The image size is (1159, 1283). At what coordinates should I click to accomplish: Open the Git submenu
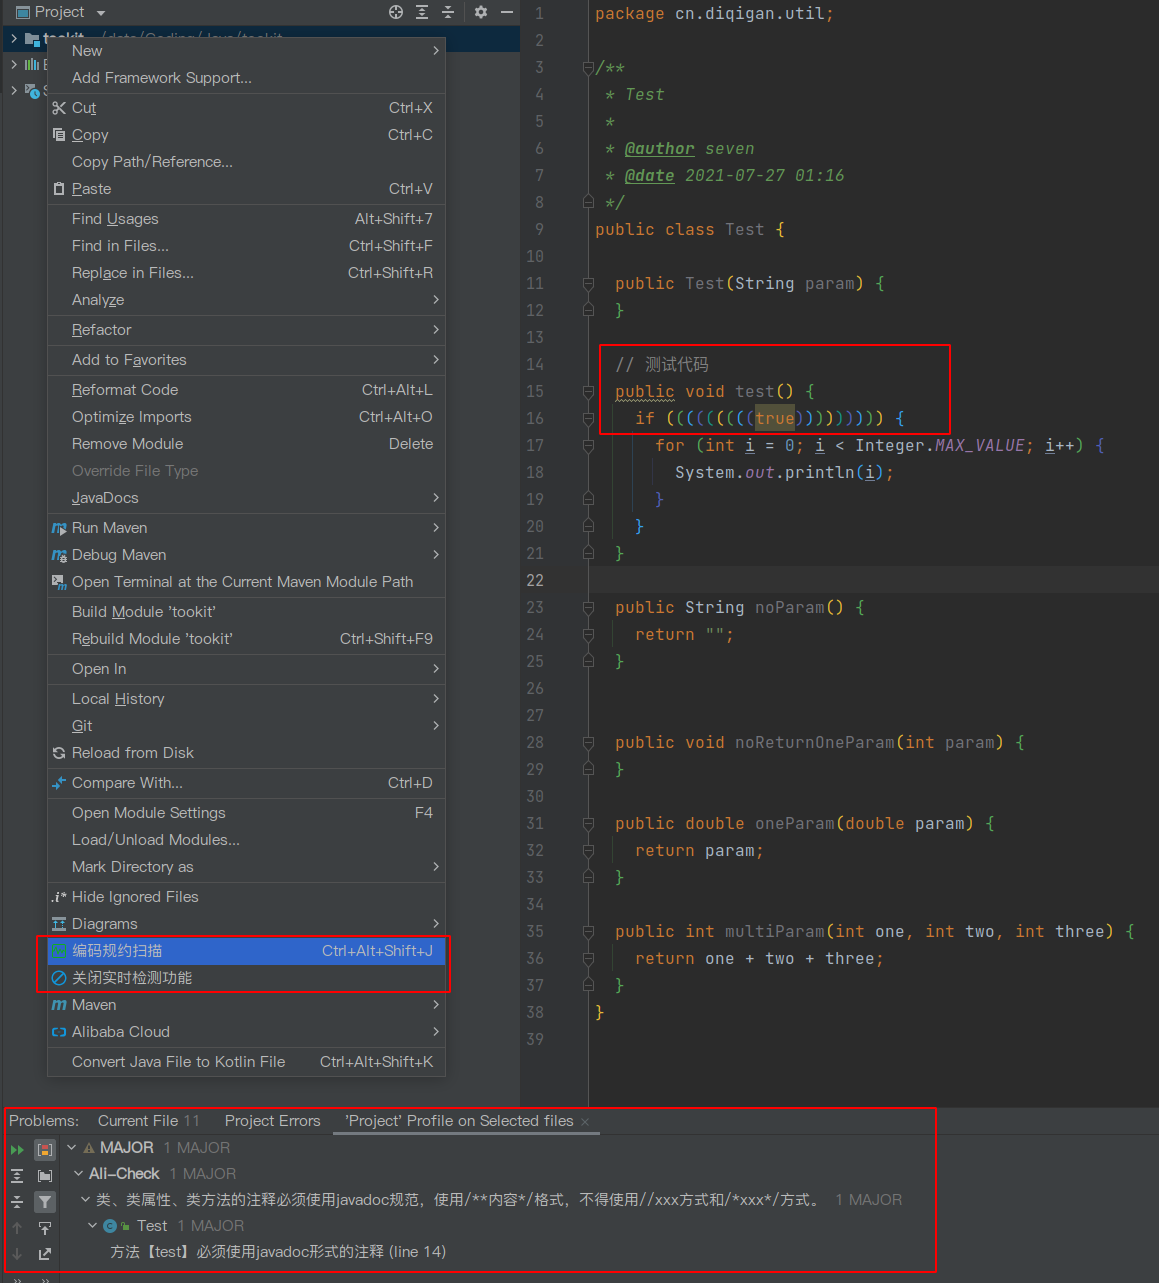click(246, 726)
